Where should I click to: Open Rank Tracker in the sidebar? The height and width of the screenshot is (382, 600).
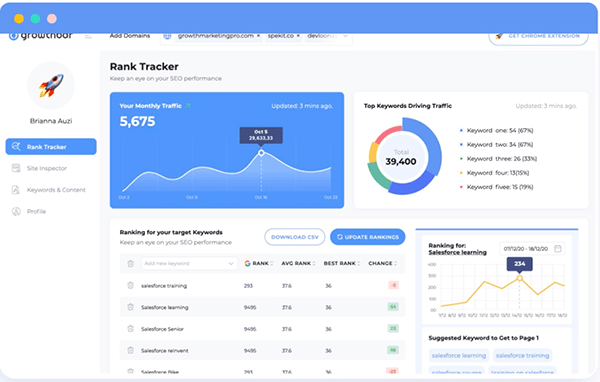coord(51,147)
